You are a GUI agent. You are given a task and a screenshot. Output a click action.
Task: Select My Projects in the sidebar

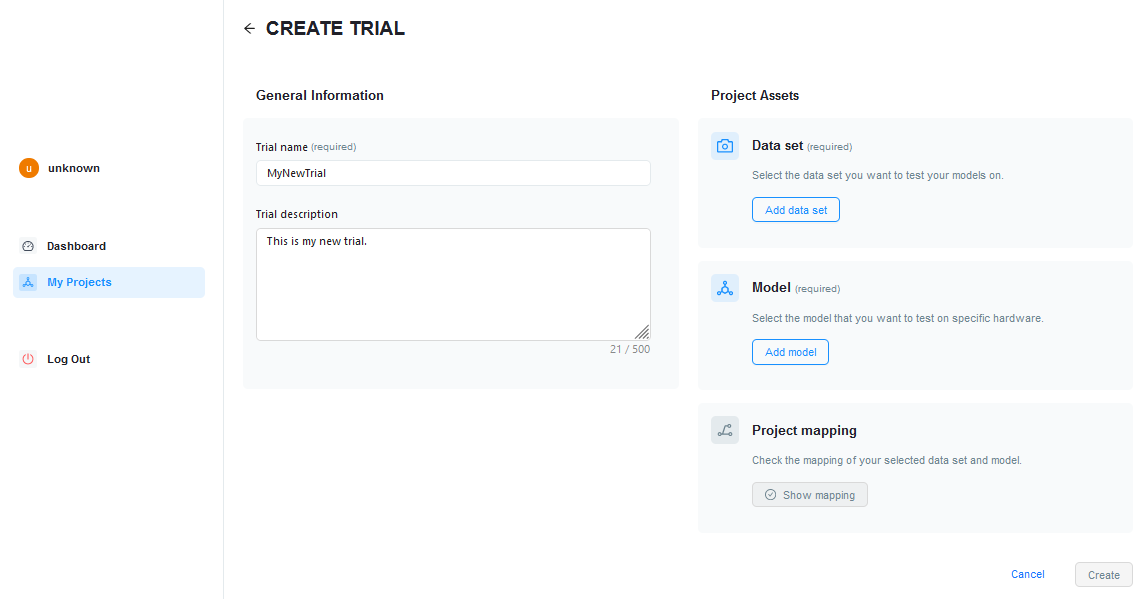pos(109,282)
